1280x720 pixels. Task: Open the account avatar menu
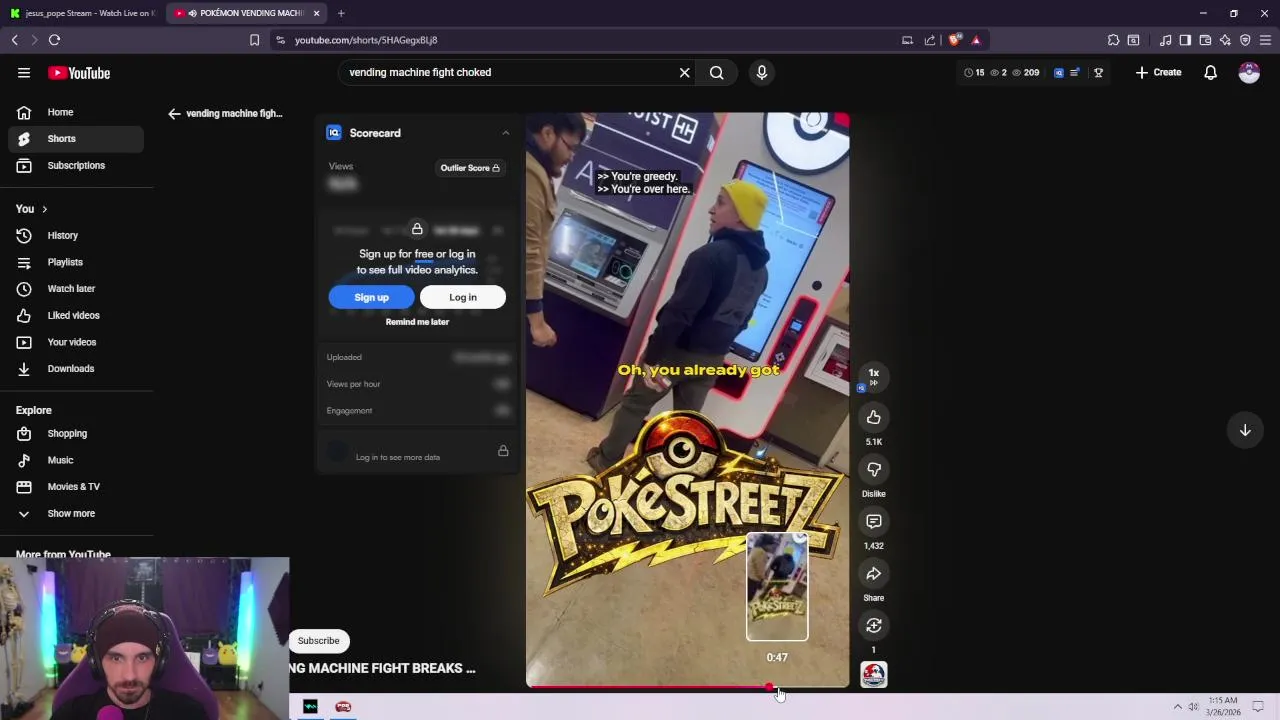[x=1249, y=72]
